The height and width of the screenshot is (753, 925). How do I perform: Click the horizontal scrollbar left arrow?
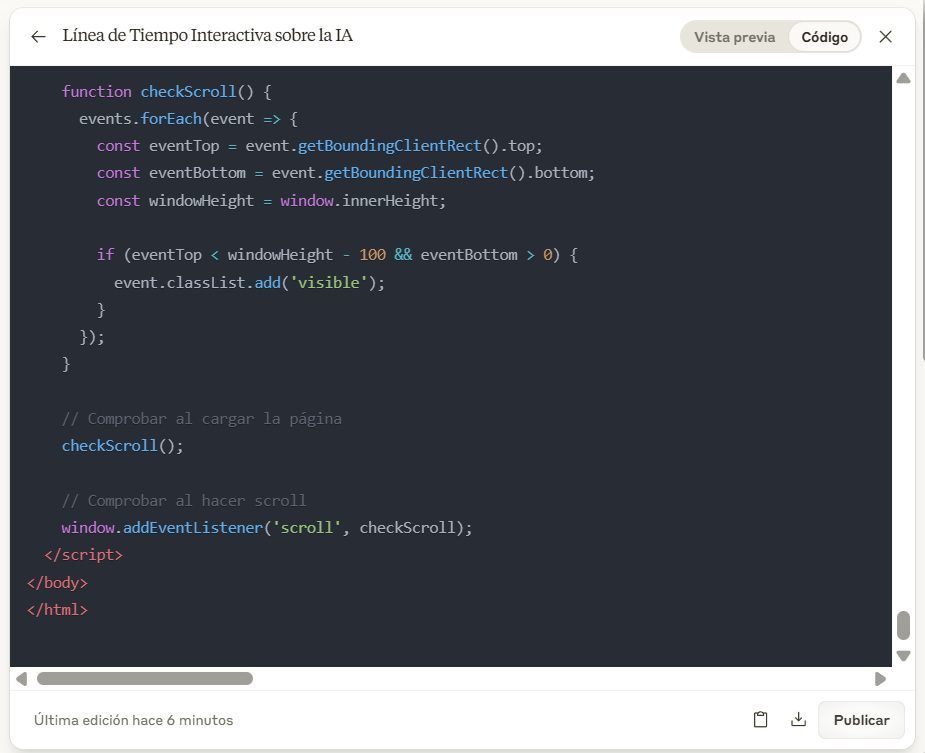(22, 679)
